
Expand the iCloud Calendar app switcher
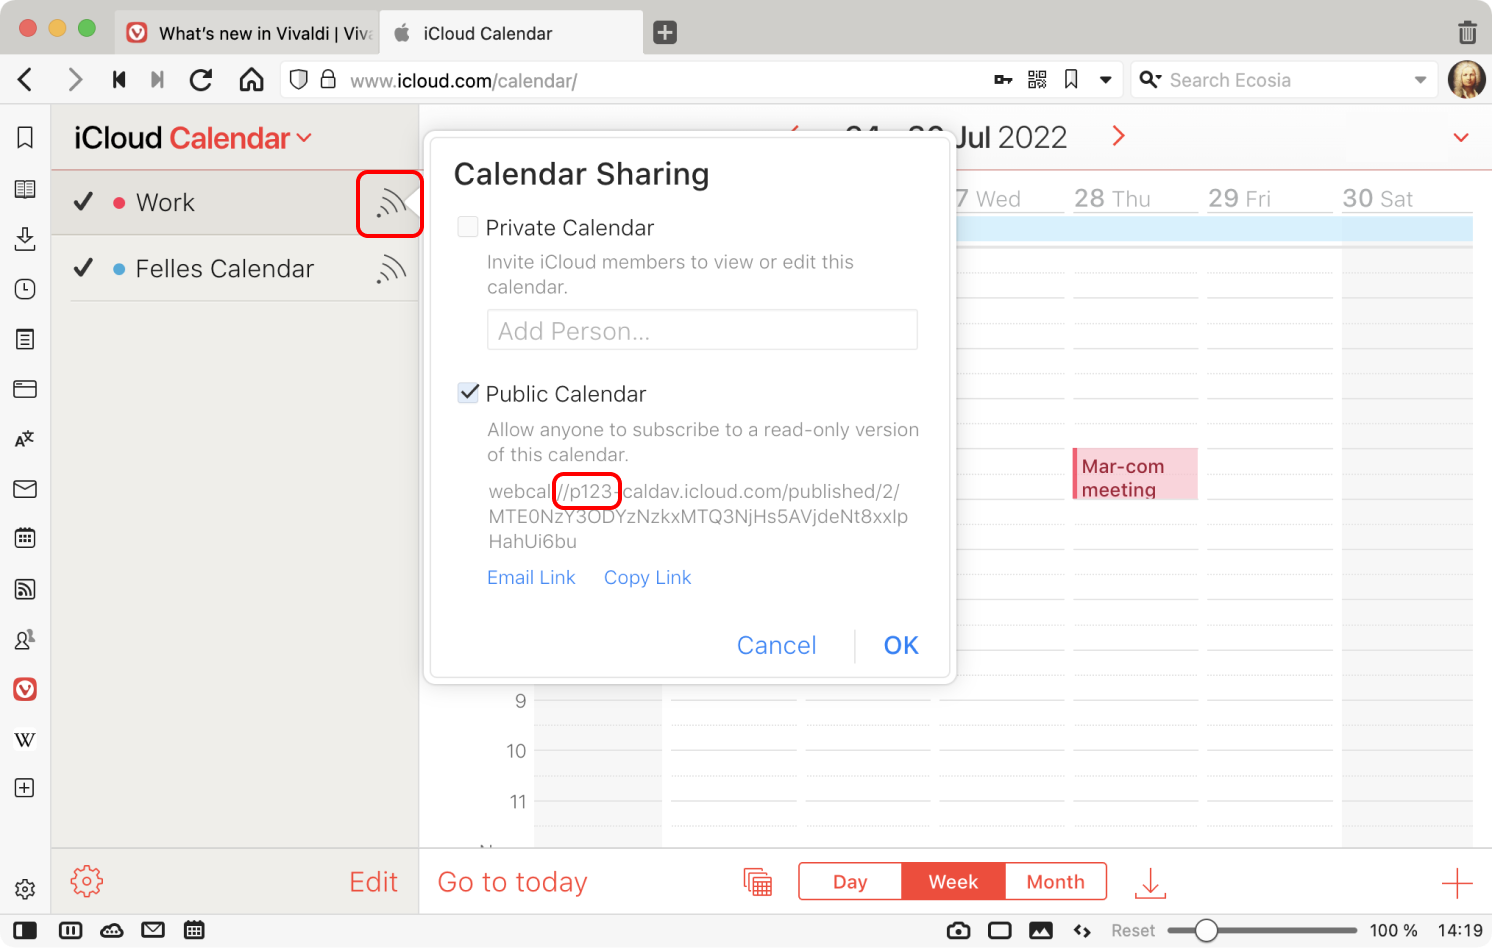tap(304, 138)
